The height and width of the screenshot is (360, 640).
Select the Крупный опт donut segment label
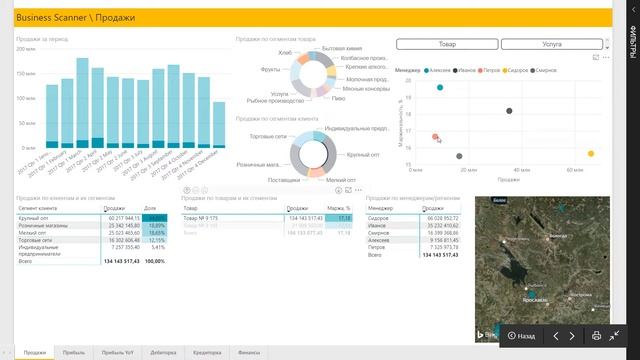click(x=363, y=155)
